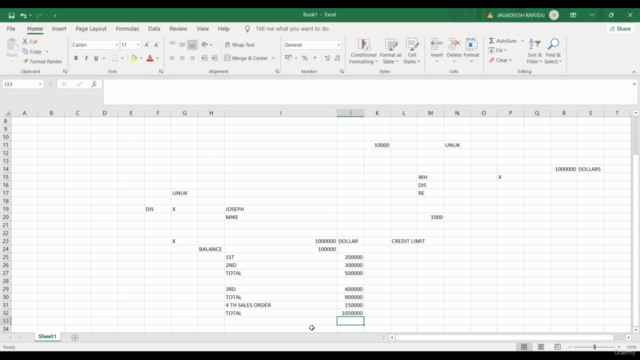Image resolution: width=640 pixels, height=360 pixels.
Task: Click the Borders icon
Action: (115, 58)
